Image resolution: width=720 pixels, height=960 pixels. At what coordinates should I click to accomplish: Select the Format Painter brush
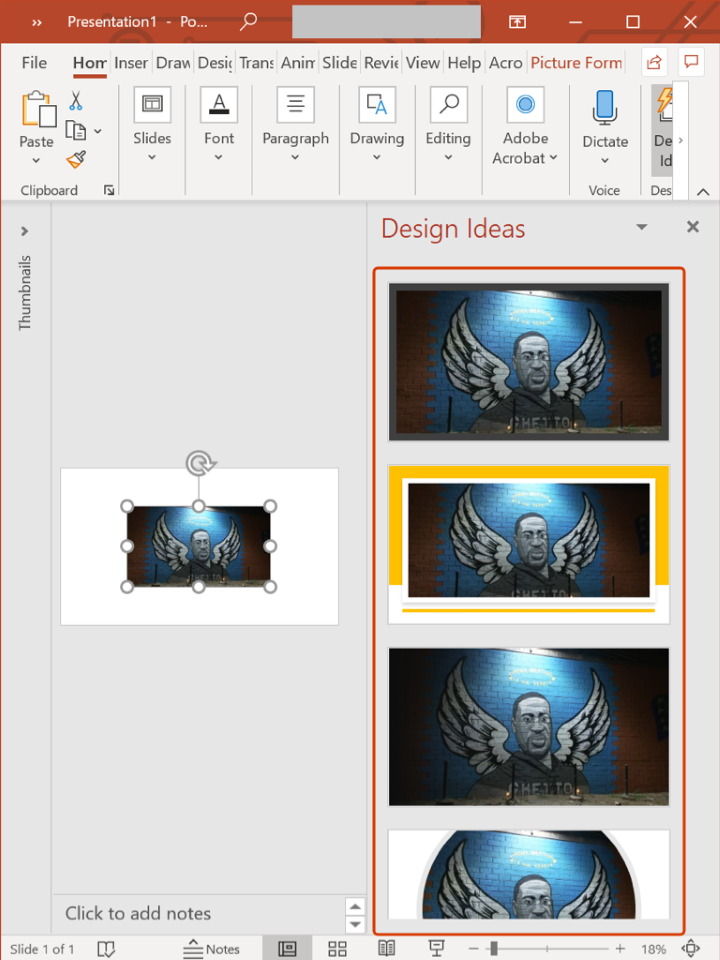76,160
